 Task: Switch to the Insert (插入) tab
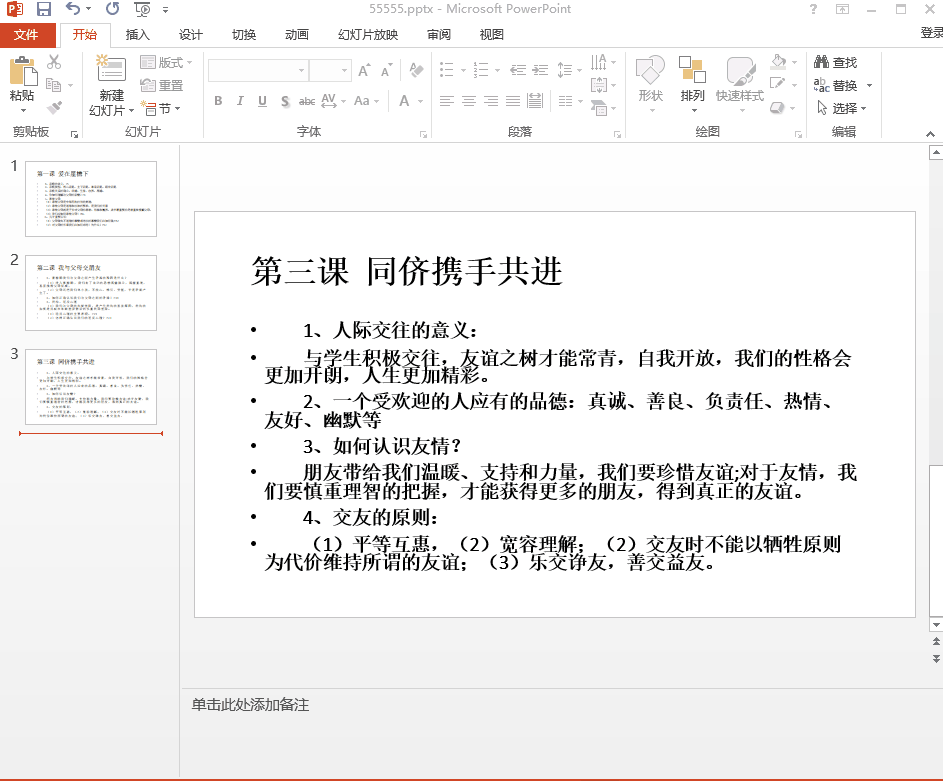point(137,35)
